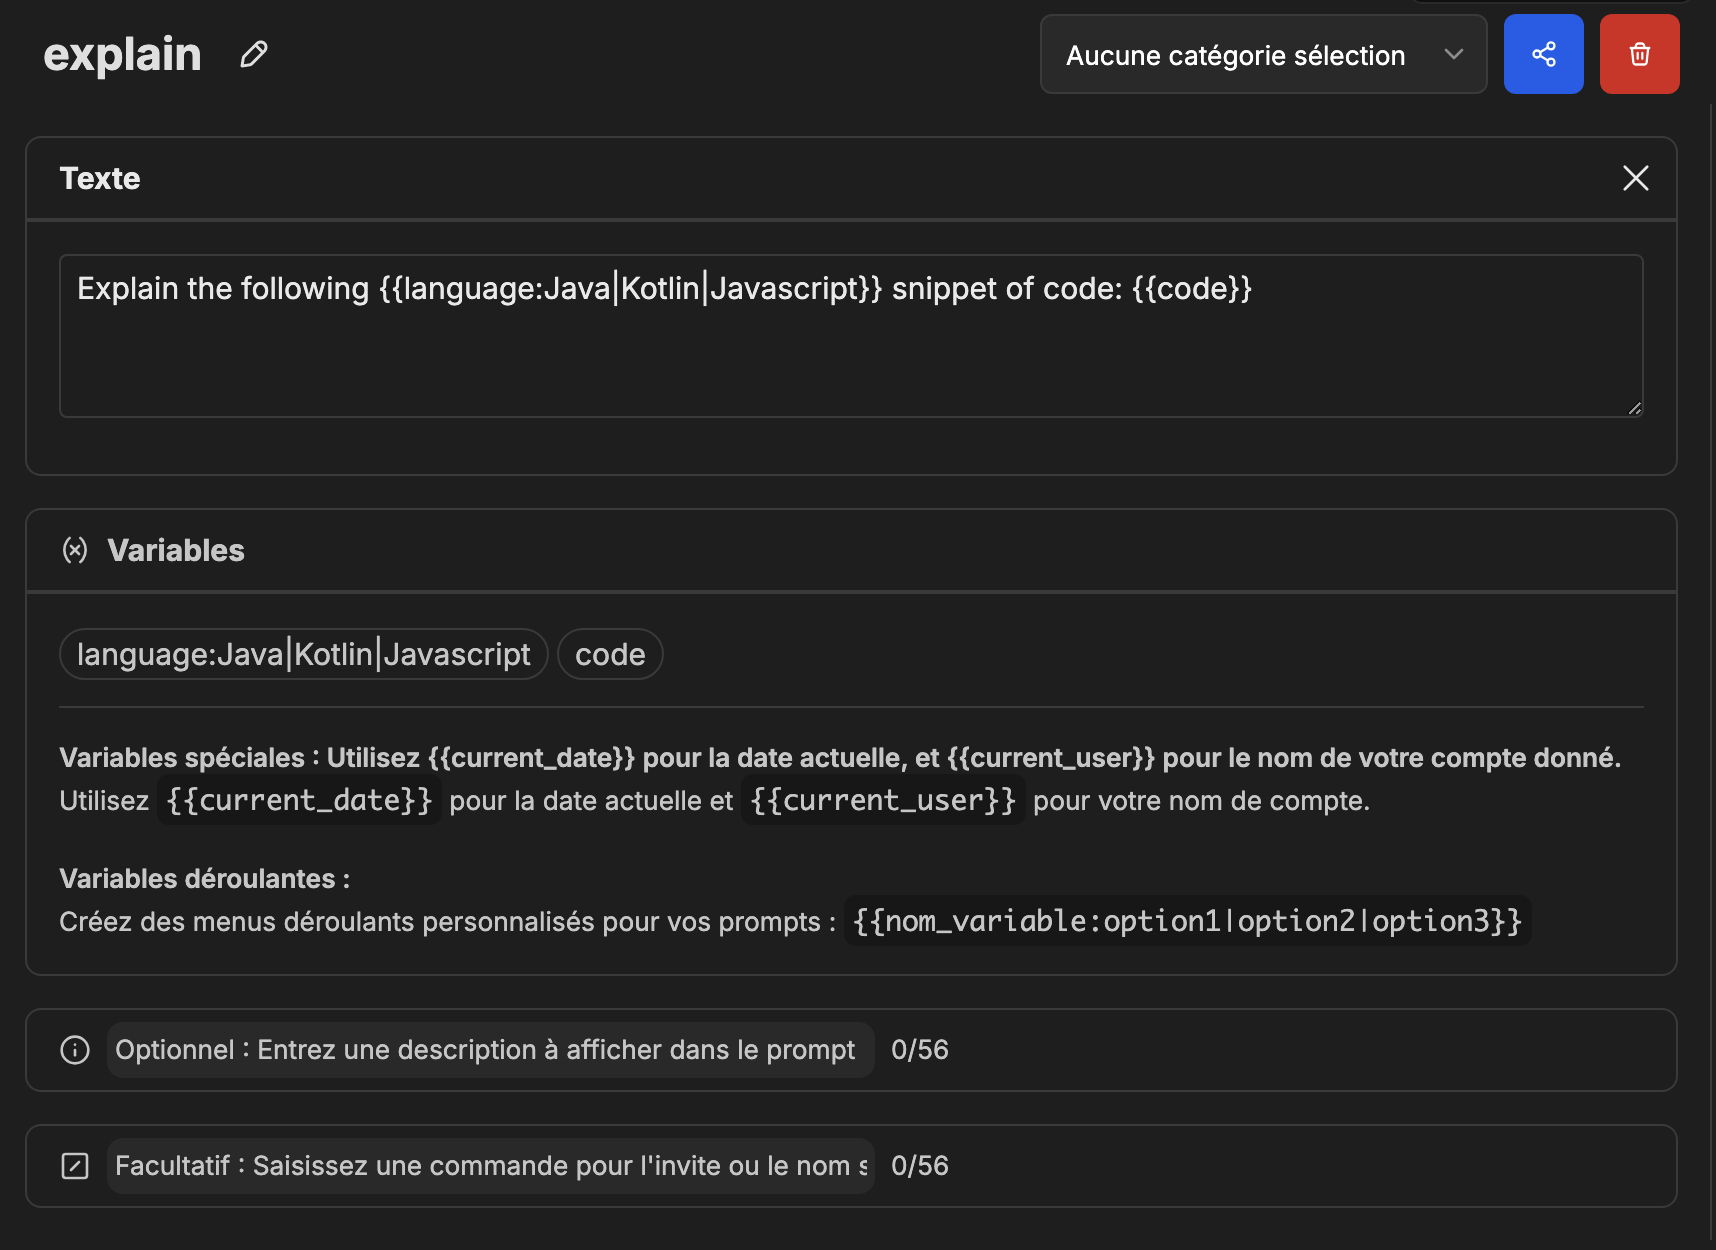Viewport: 1716px width, 1250px height.
Task: Click the {{nom_variable:option1|option2|option3}} example
Action: [1188, 921]
